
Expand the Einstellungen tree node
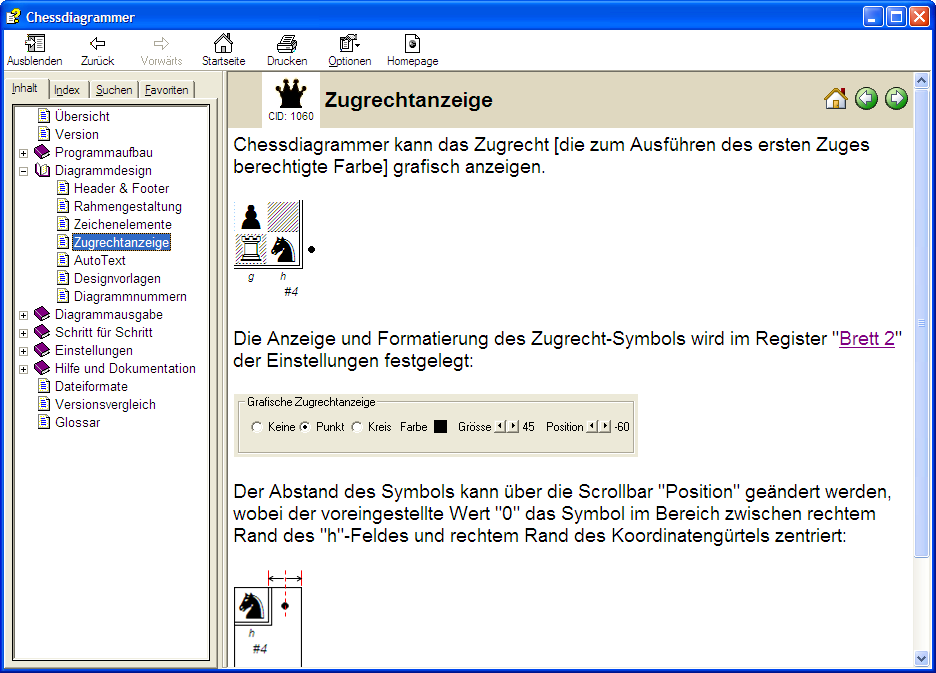[x=23, y=351]
